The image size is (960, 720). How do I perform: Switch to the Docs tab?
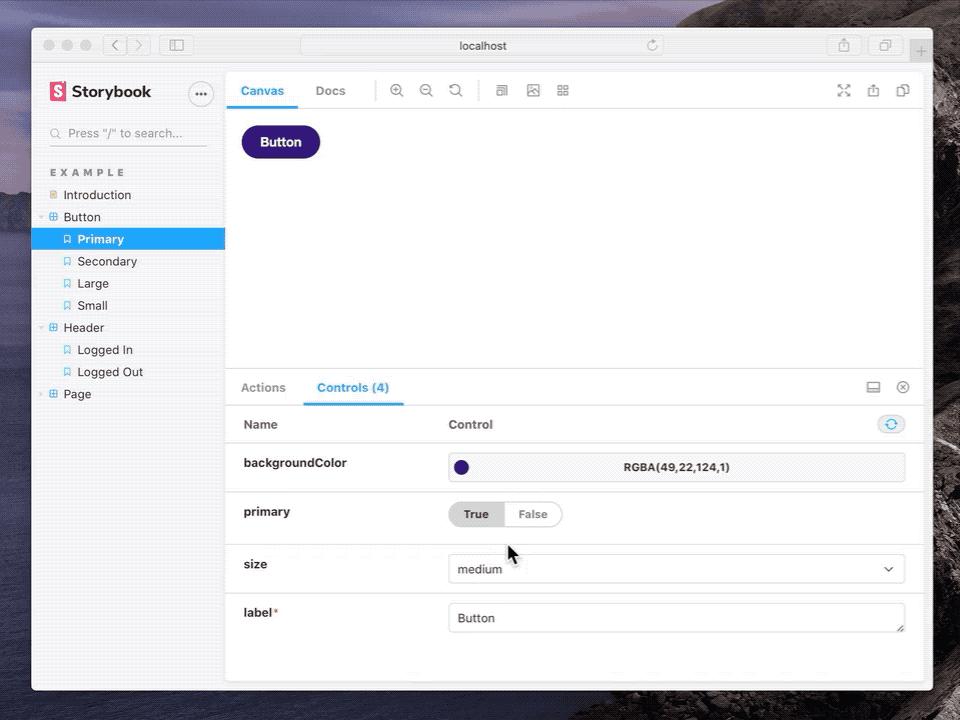point(330,90)
